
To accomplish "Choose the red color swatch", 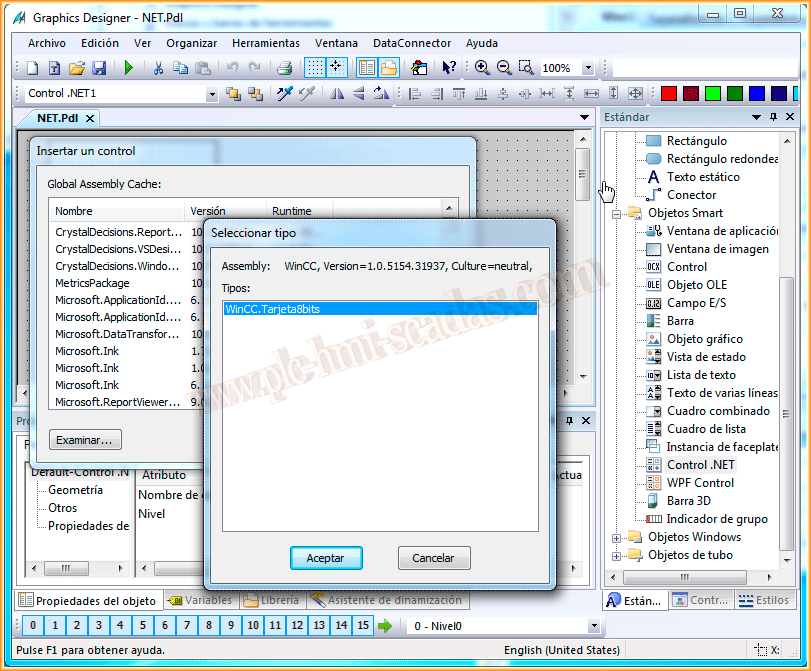I will (669, 94).
